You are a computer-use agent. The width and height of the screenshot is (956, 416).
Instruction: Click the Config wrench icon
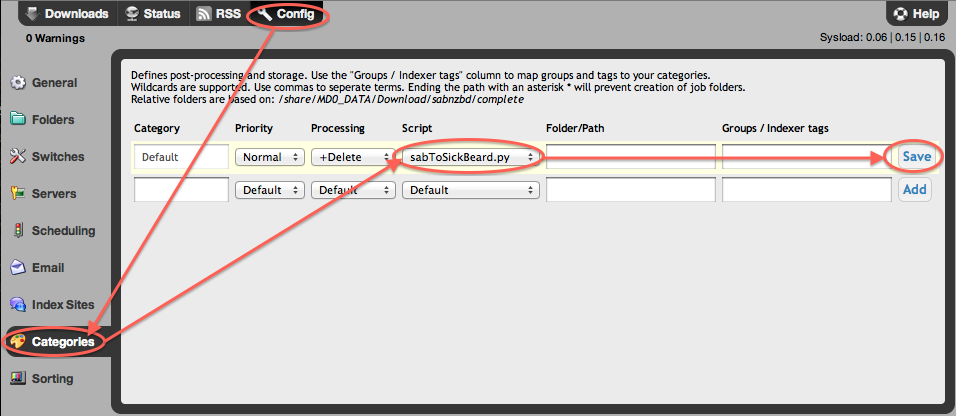265,13
